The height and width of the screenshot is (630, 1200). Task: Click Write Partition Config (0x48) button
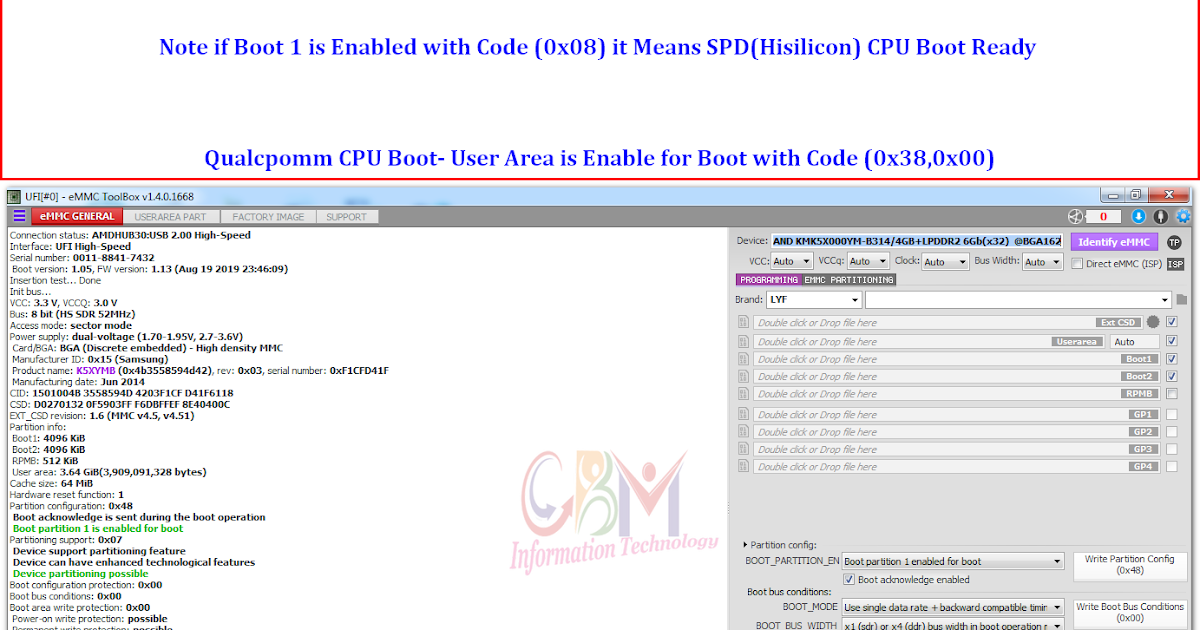click(1130, 566)
